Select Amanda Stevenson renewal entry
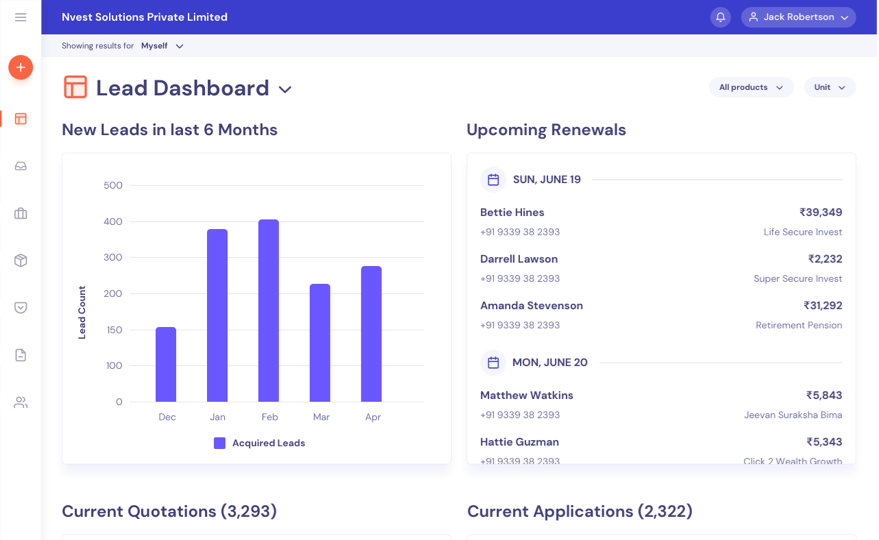 coord(531,306)
